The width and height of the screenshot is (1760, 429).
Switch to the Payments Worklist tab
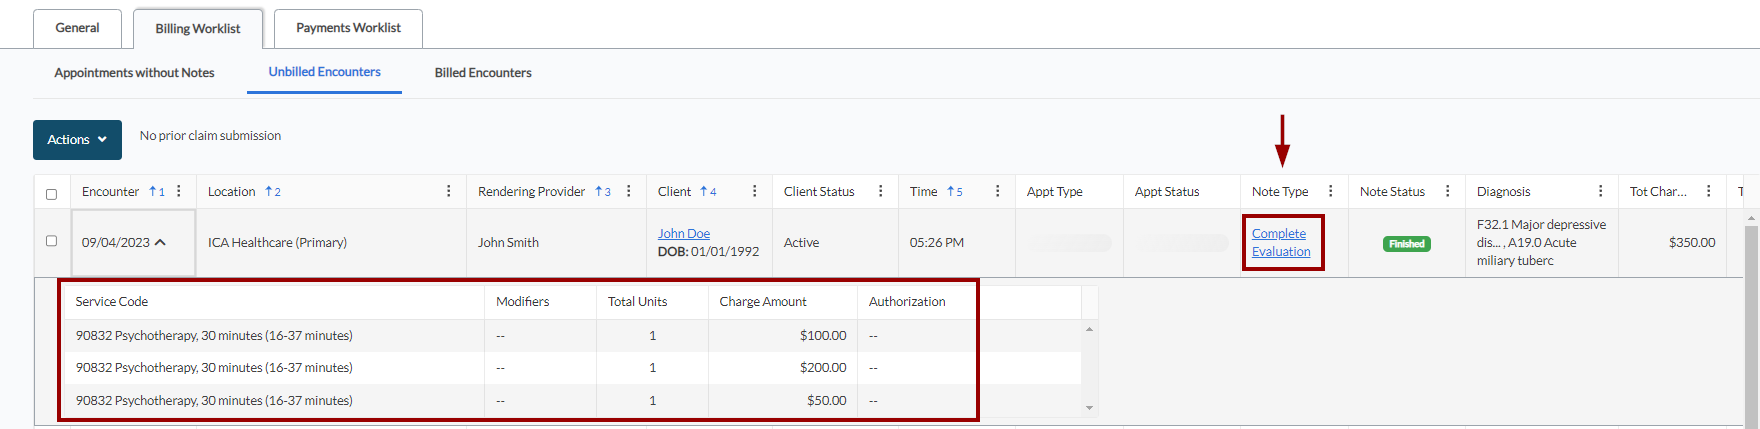coord(348,28)
